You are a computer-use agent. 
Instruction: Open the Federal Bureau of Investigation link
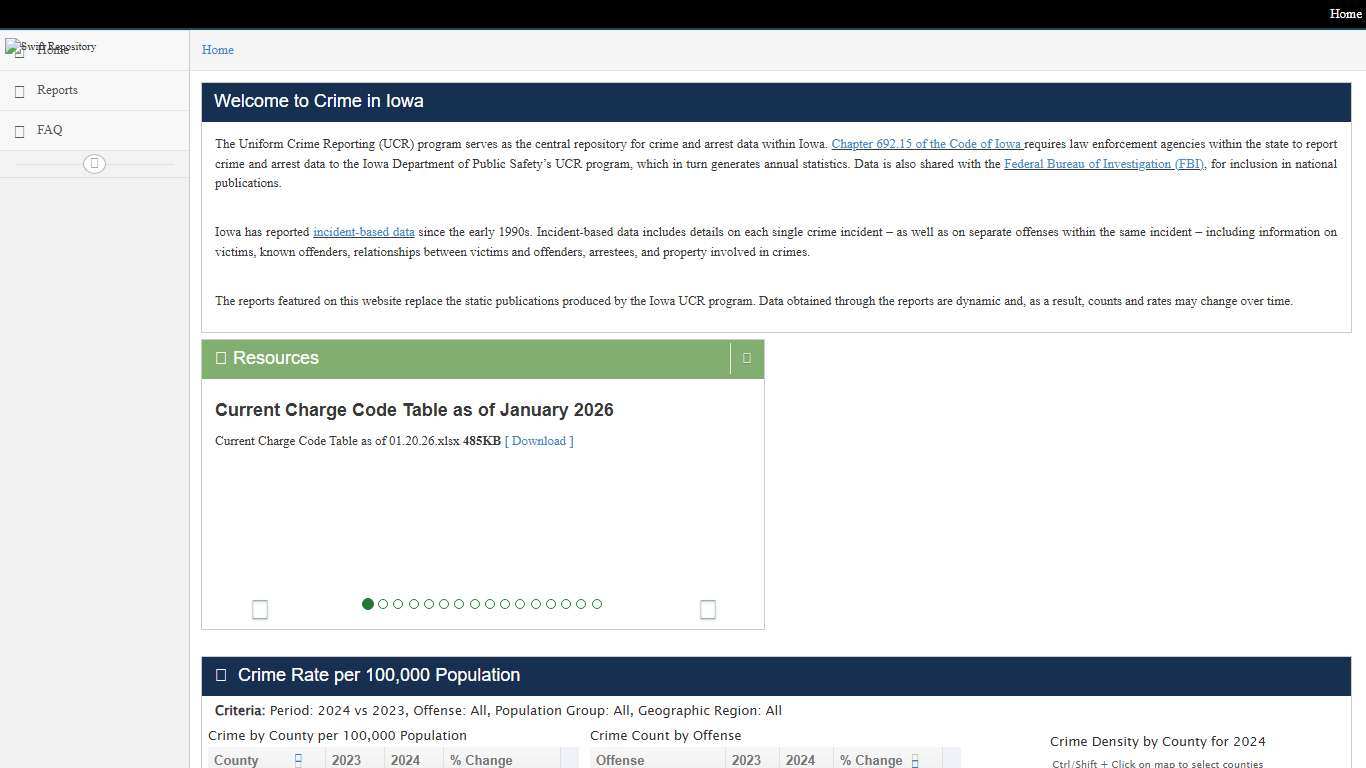[x=1104, y=164]
